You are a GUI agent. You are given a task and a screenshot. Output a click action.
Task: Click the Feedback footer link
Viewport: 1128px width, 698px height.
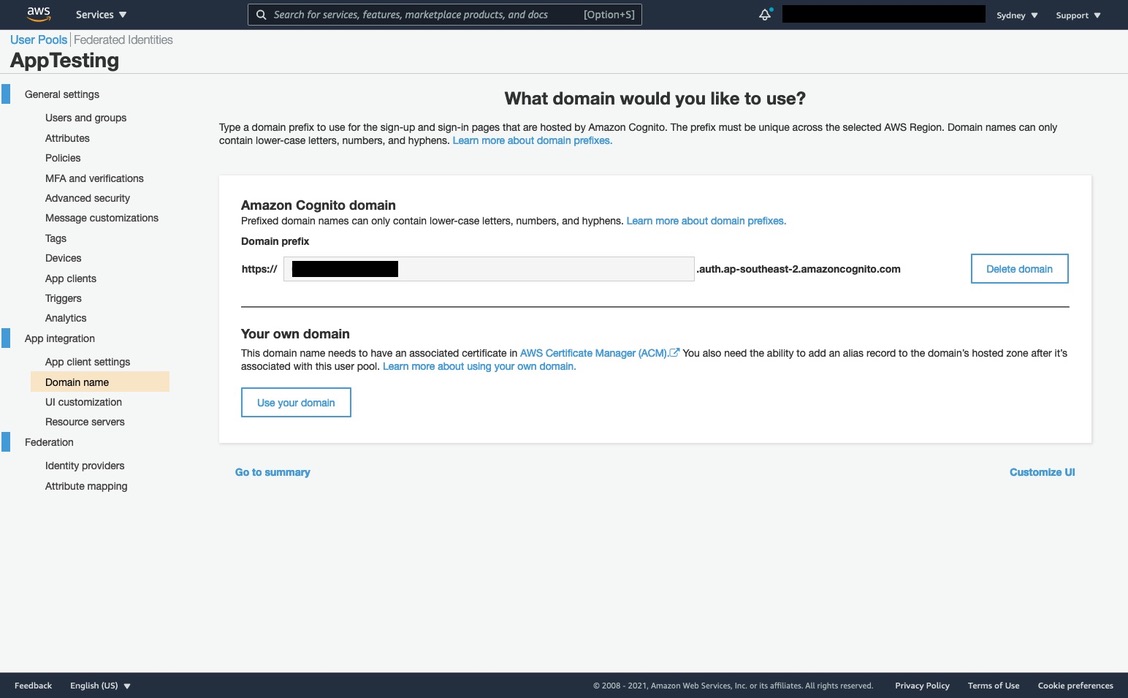(33, 685)
